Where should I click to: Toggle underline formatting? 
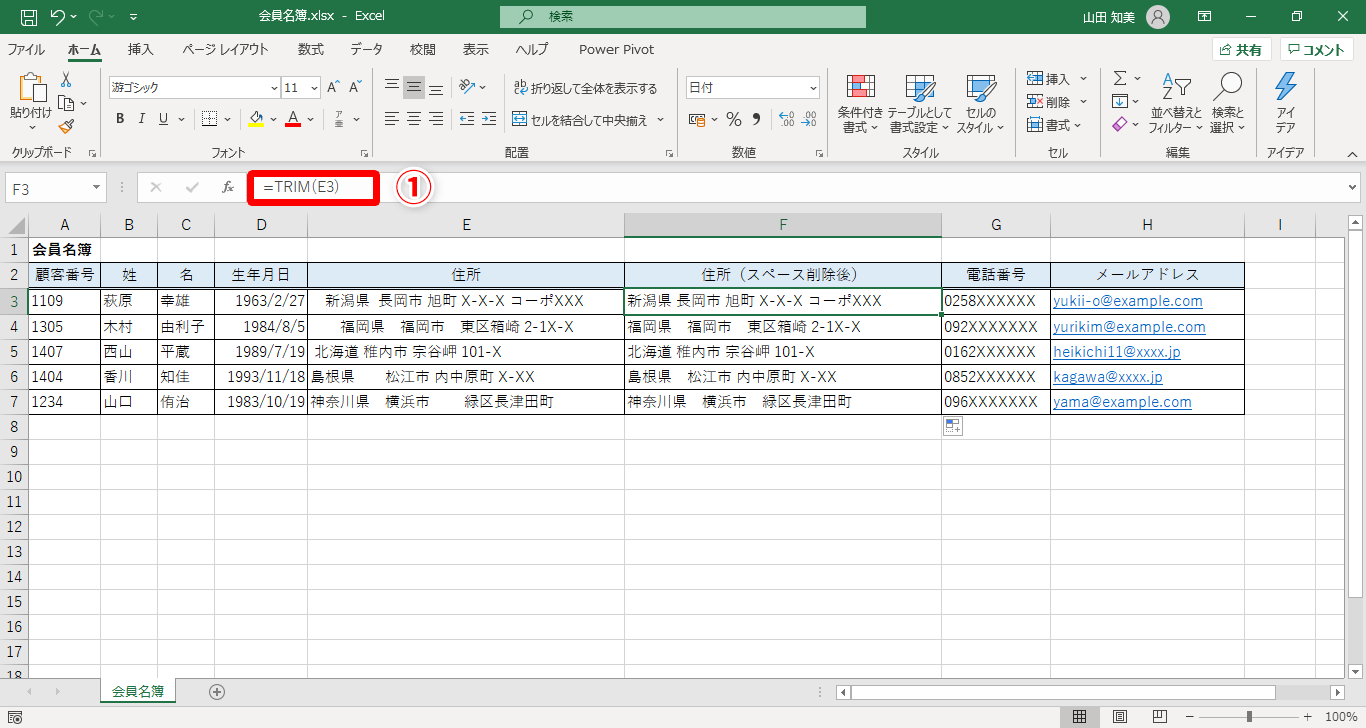pyautogui.click(x=164, y=119)
